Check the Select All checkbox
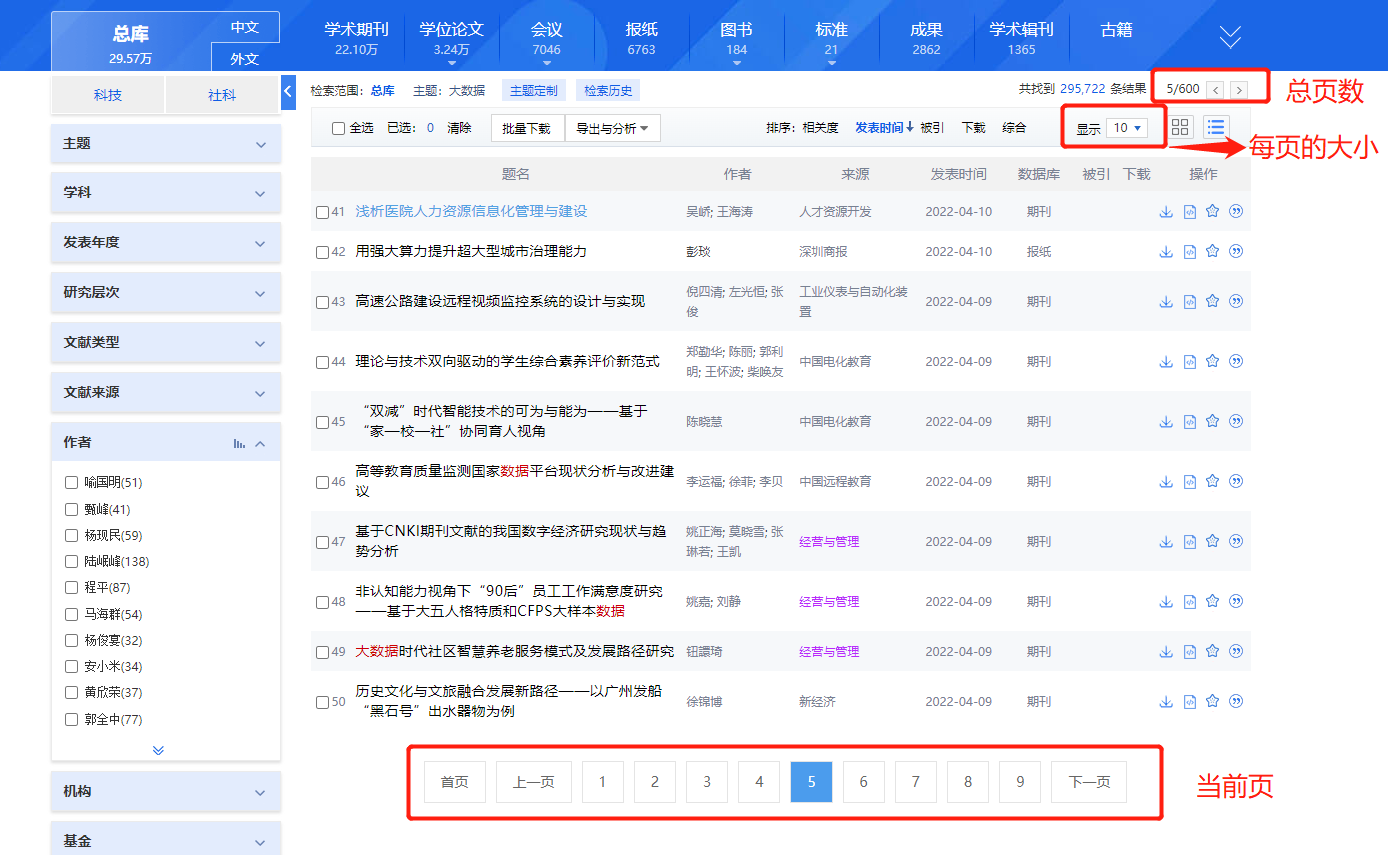Viewport: 1388px width, 855px height. click(x=338, y=128)
